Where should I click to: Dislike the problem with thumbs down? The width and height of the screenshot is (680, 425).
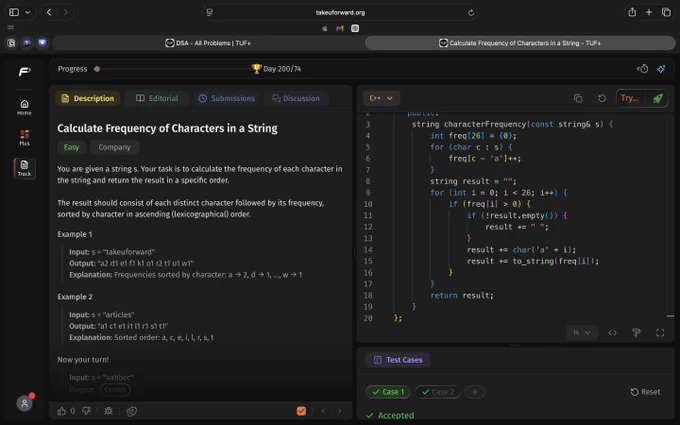[x=86, y=411]
